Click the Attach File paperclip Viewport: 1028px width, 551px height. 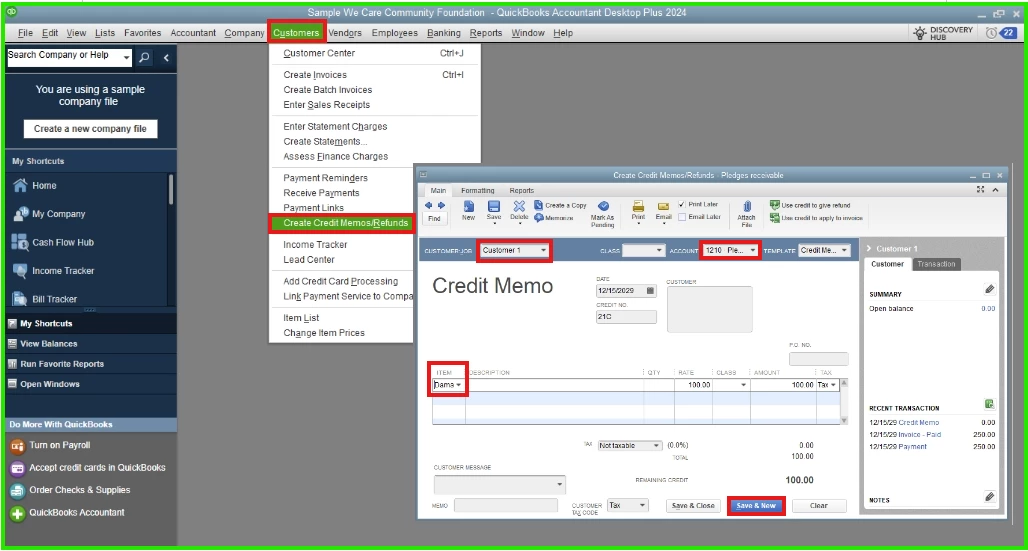(746, 207)
